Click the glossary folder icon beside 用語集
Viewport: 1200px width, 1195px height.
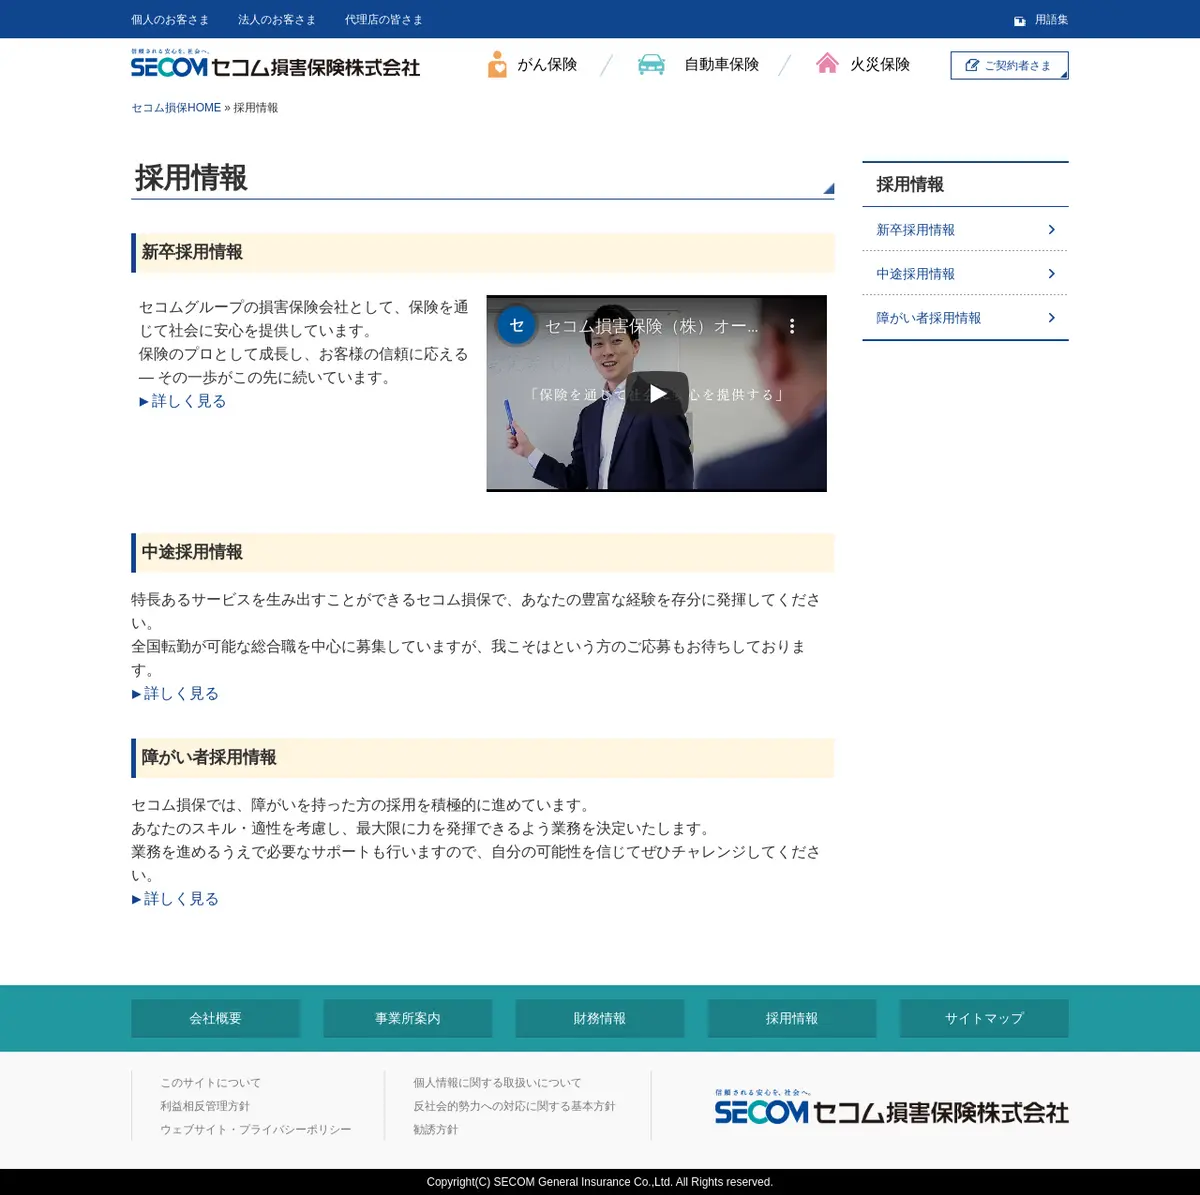point(1019,20)
